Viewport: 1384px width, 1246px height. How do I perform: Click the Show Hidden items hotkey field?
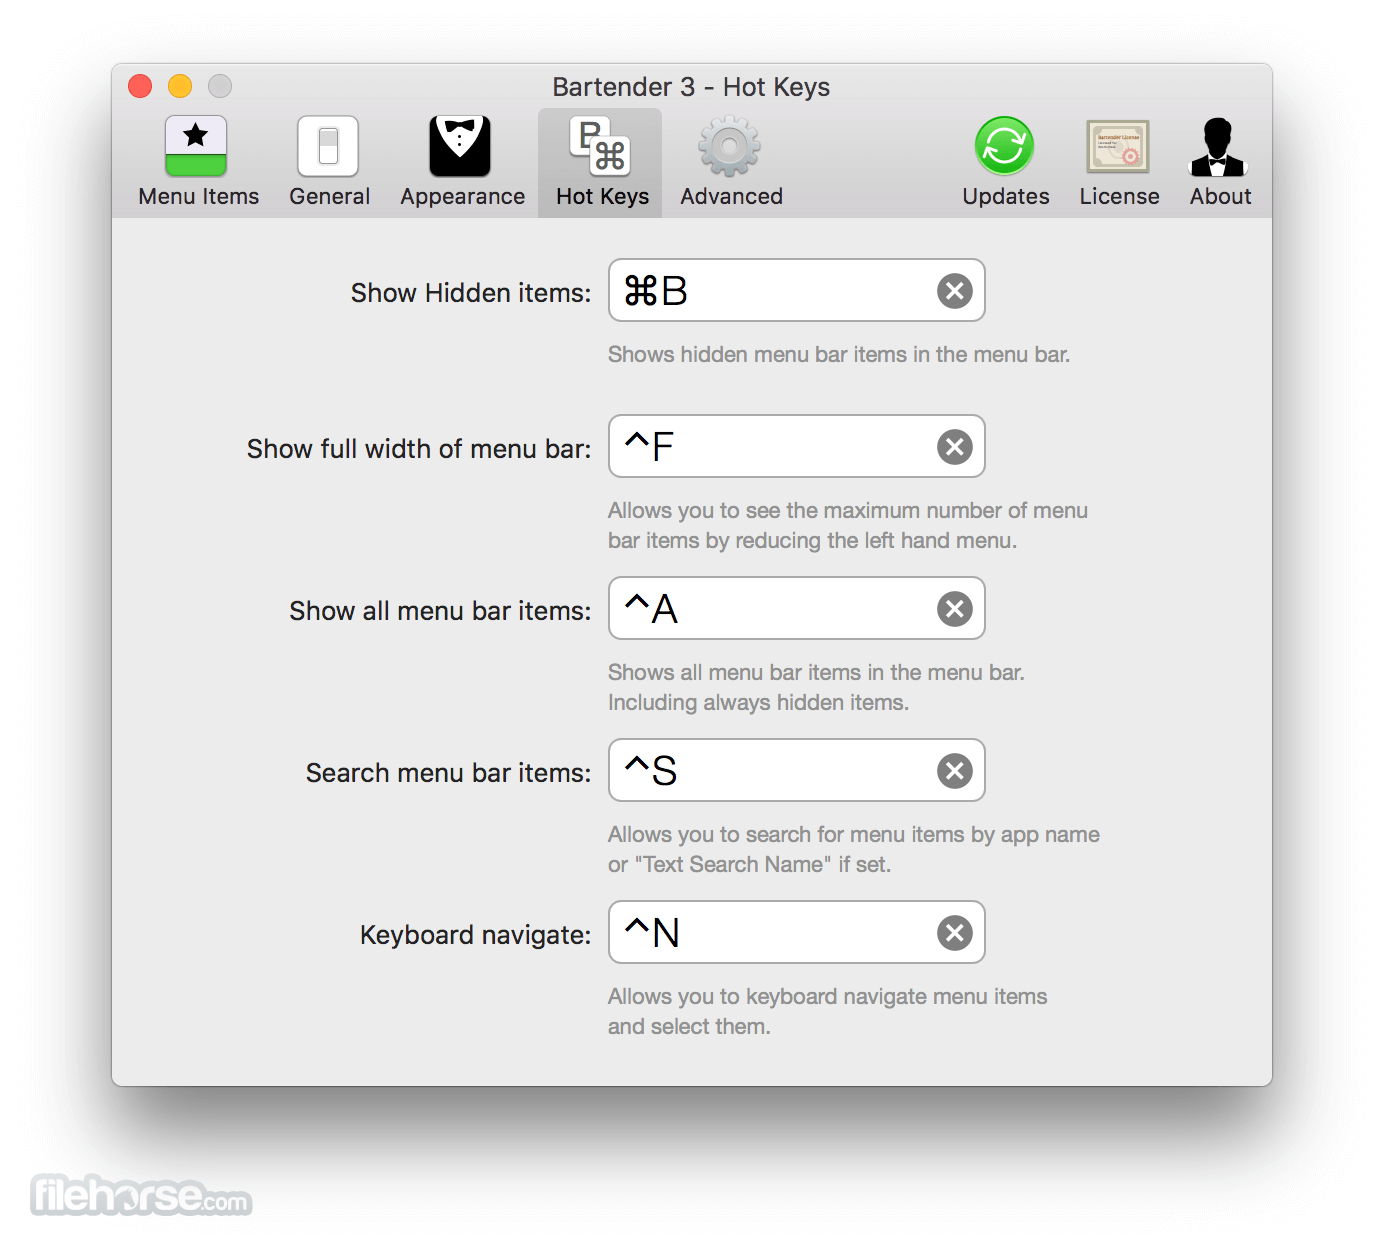tap(797, 291)
